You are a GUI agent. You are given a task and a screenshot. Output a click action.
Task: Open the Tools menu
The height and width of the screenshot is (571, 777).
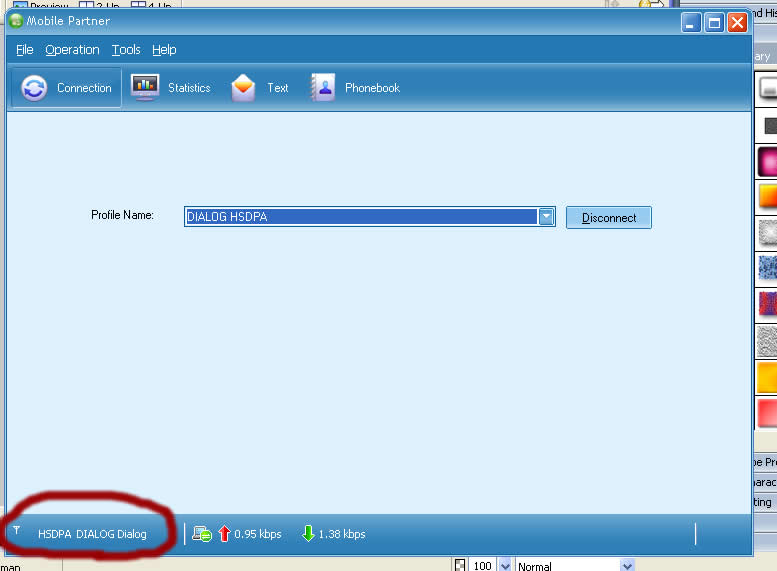[126, 50]
